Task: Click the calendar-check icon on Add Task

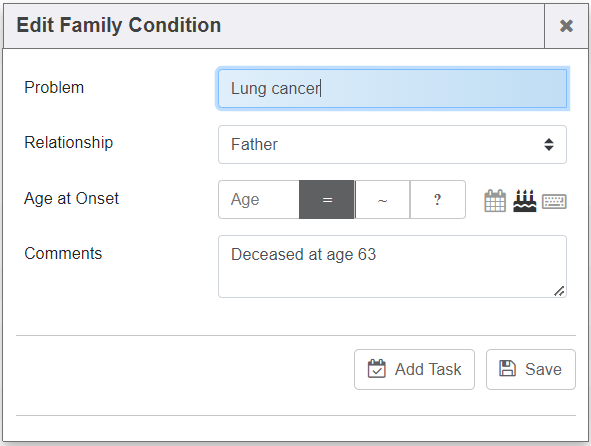Action: [377, 369]
